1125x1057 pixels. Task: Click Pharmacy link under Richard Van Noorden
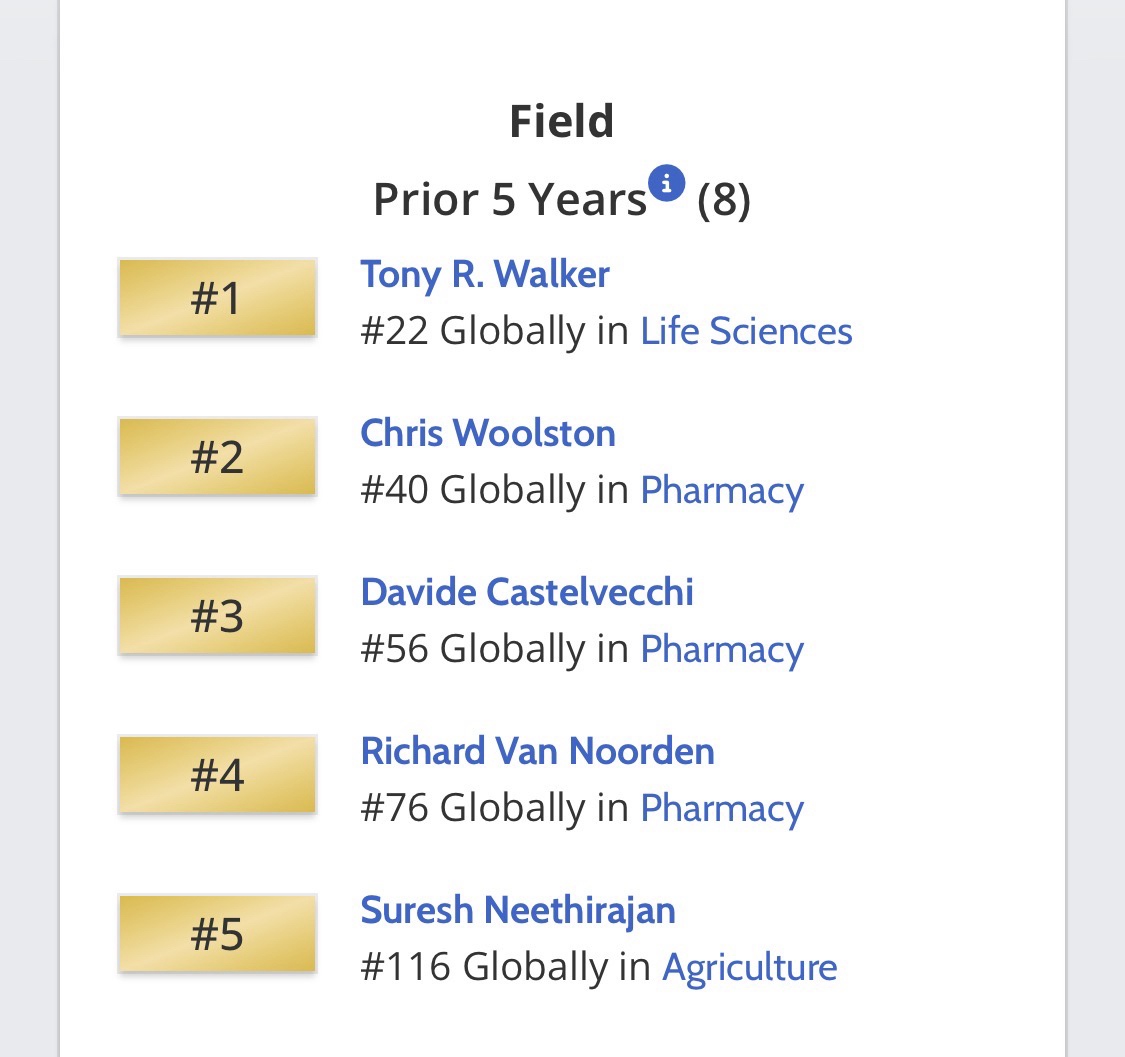pyautogui.click(x=722, y=808)
